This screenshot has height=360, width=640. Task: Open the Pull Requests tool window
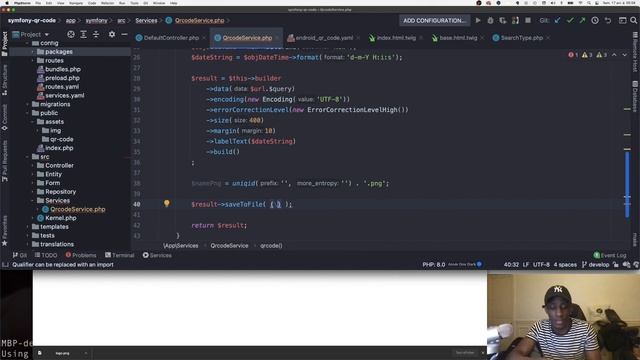[4, 161]
